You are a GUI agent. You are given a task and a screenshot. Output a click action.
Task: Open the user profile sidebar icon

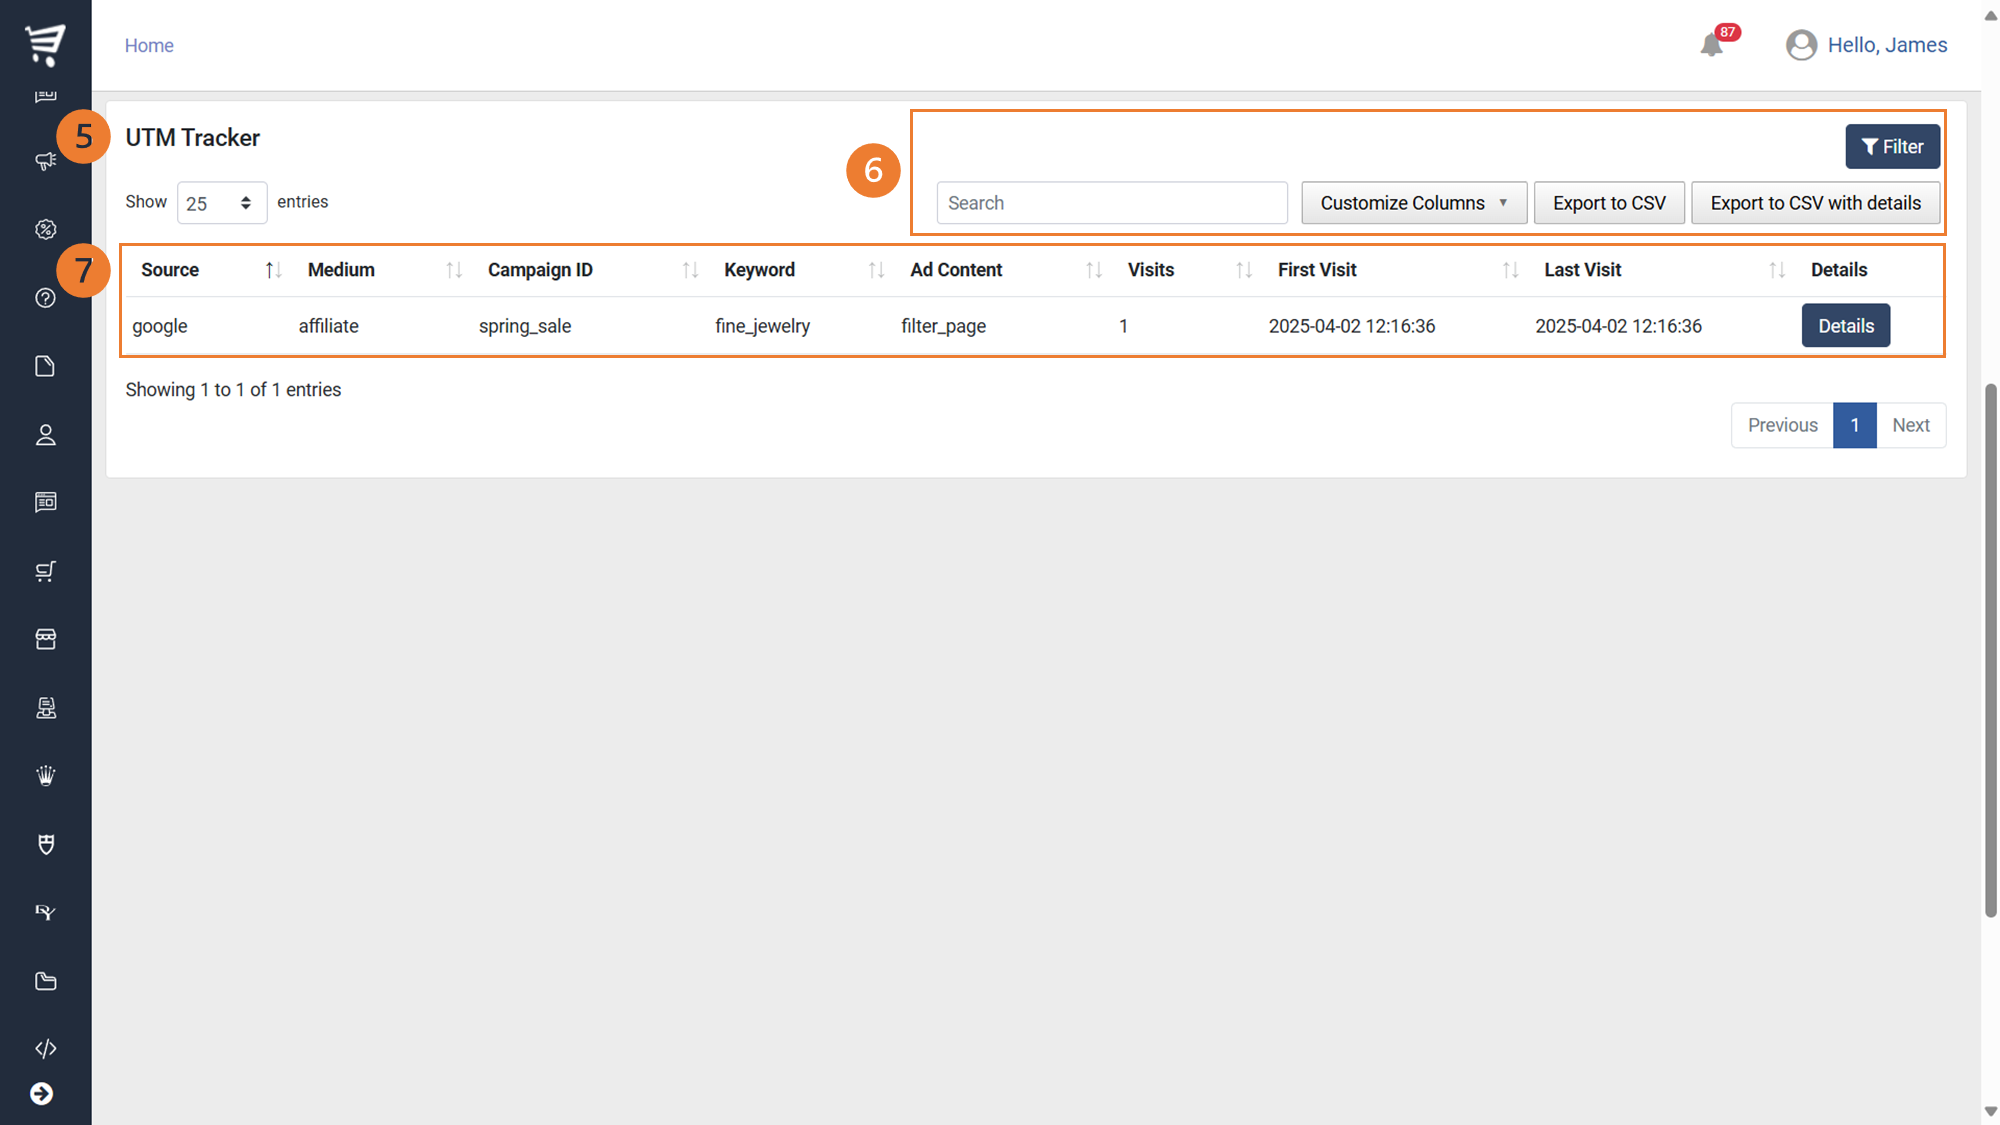[x=45, y=435]
